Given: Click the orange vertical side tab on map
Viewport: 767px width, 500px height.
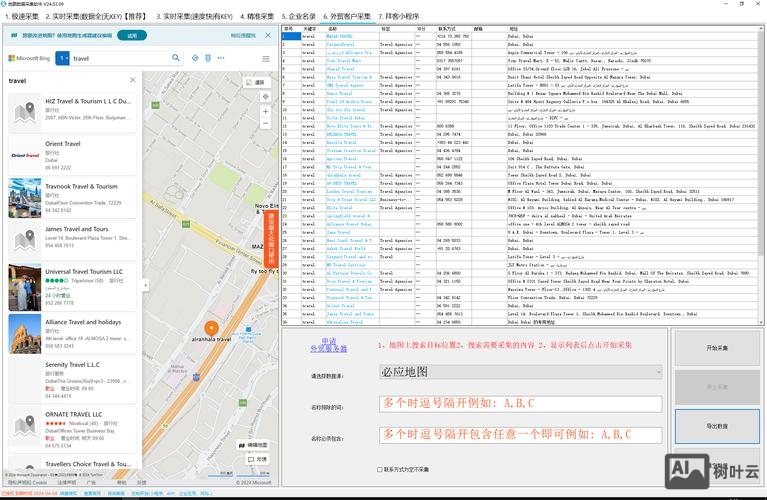Looking at the screenshot, I should point(271,239).
